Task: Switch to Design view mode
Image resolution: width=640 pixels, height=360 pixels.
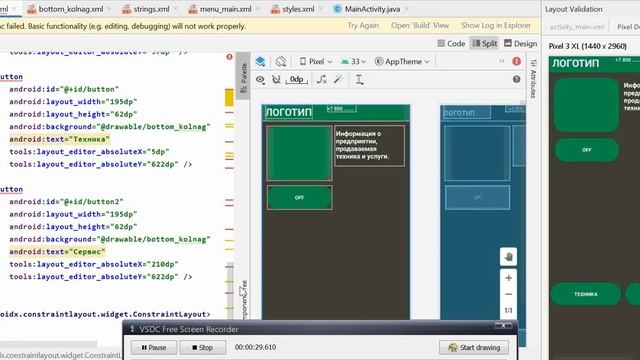Action: coord(520,43)
